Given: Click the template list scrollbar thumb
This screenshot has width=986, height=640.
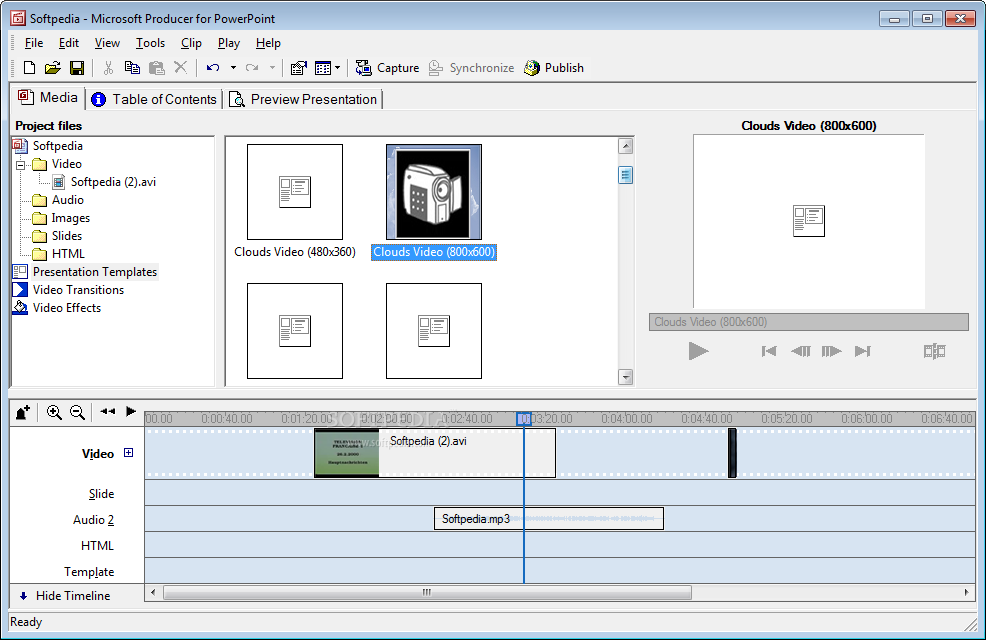Looking at the screenshot, I should [x=625, y=175].
